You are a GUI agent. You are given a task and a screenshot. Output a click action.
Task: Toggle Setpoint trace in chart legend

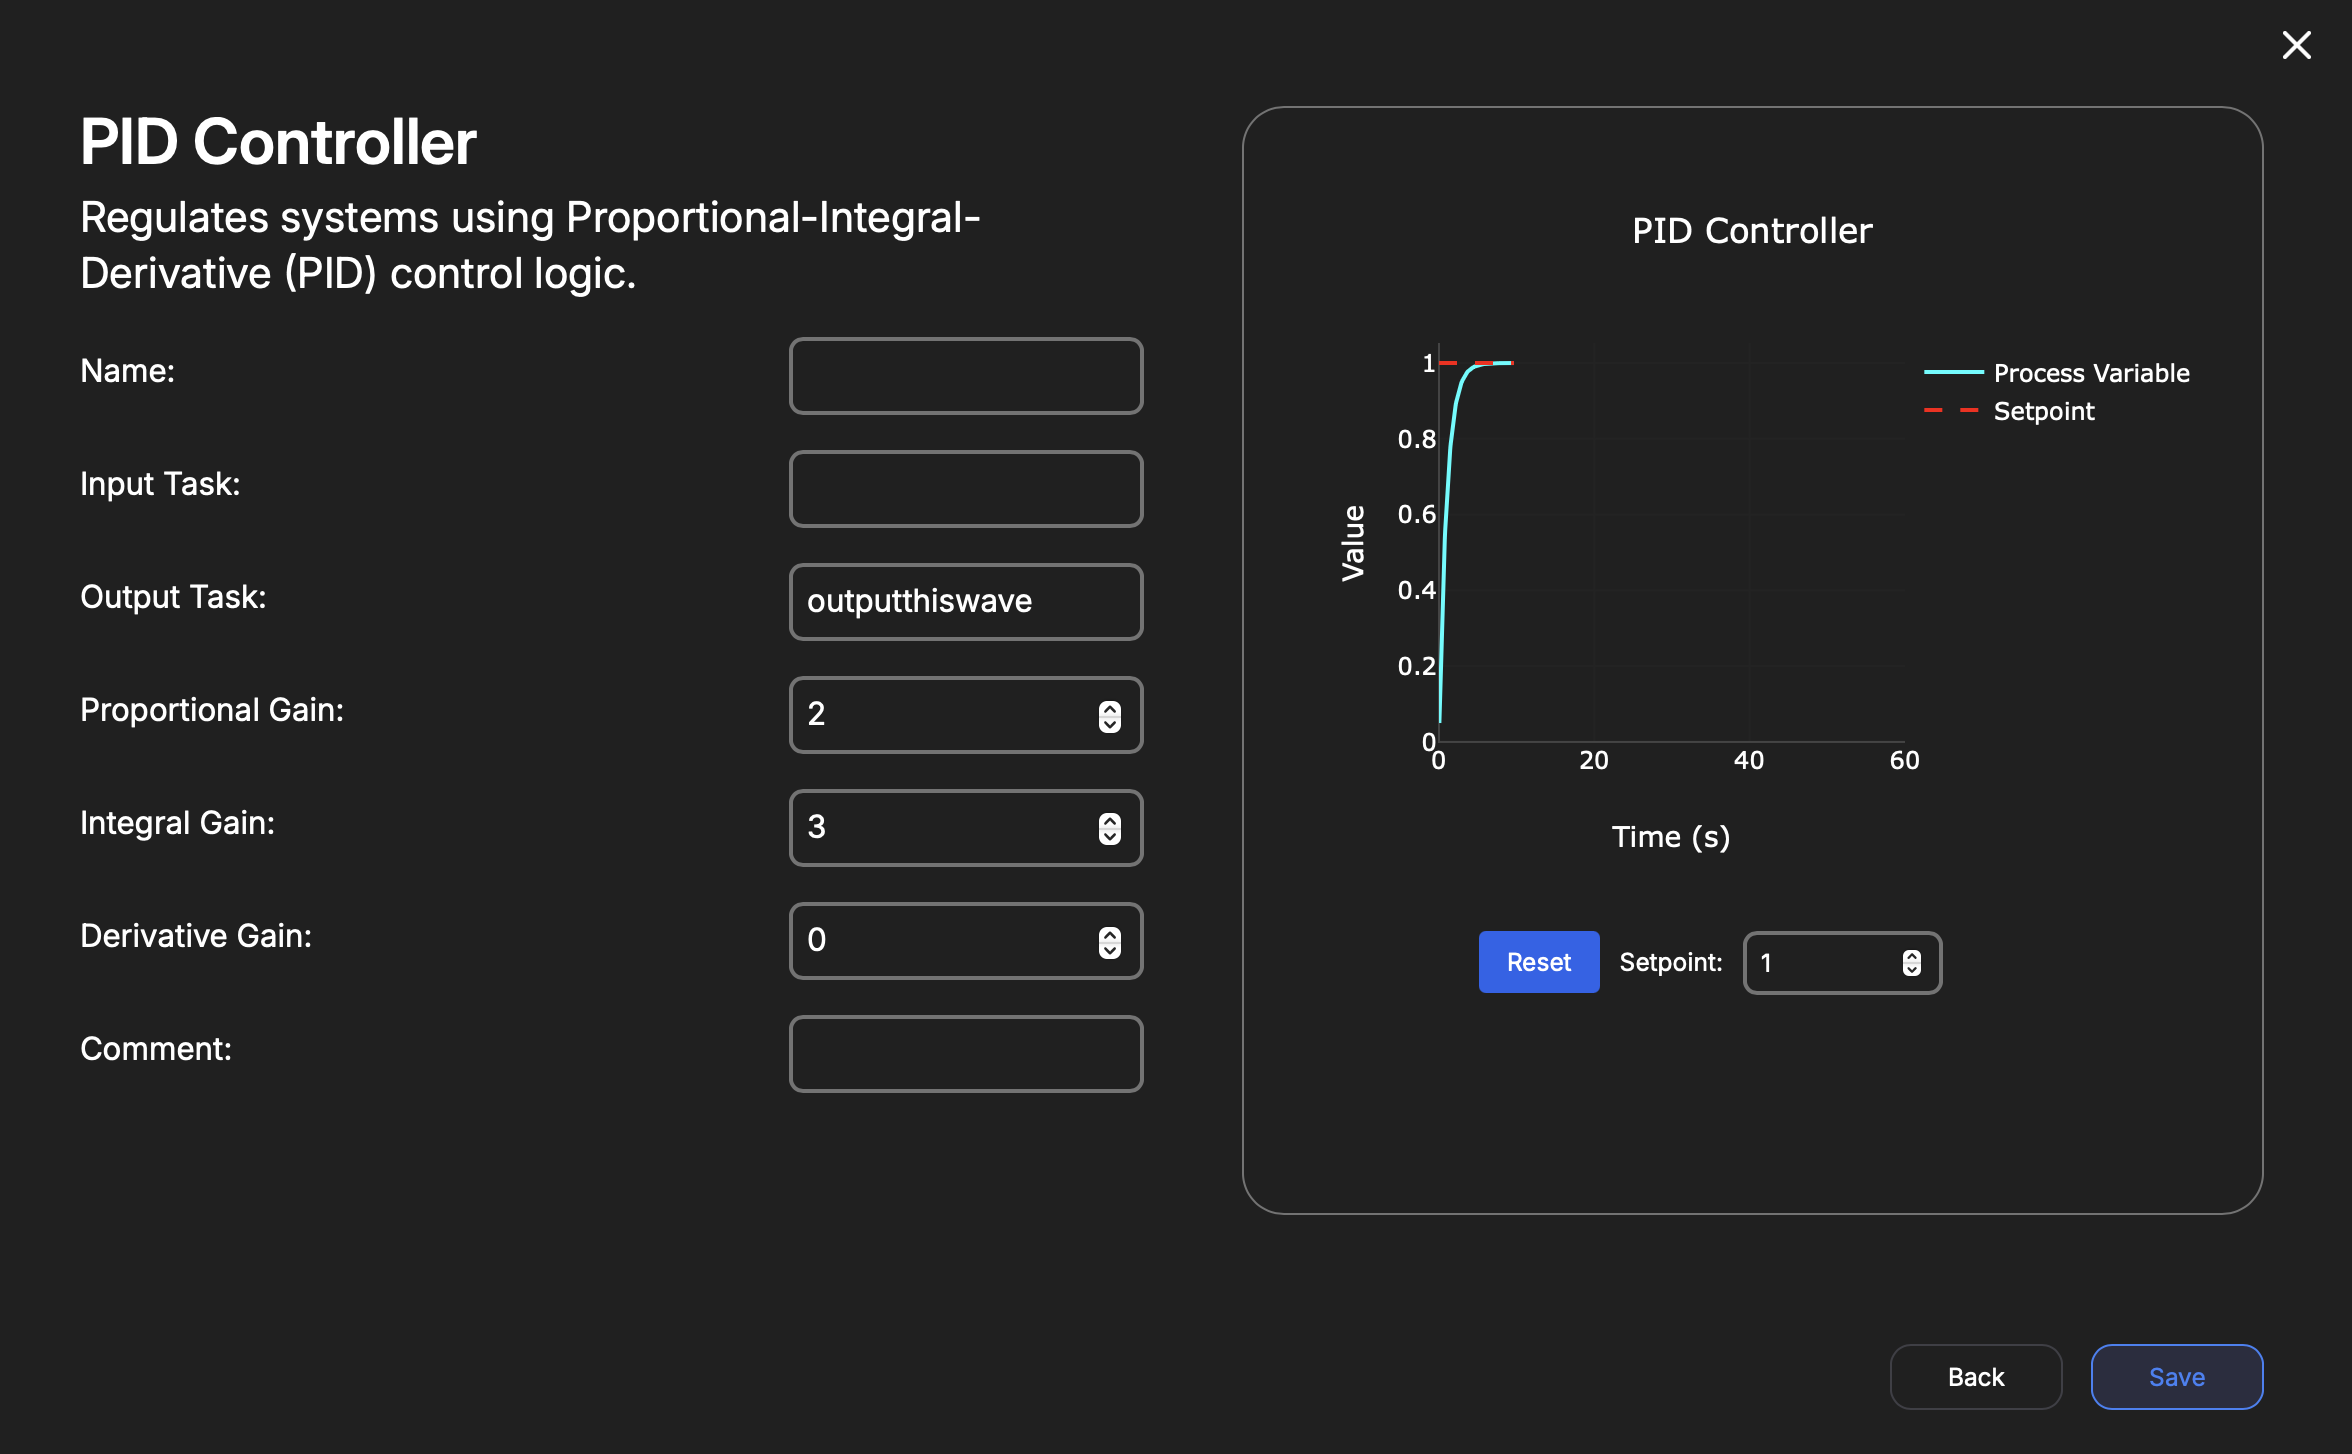pyautogui.click(x=2043, y=411)
